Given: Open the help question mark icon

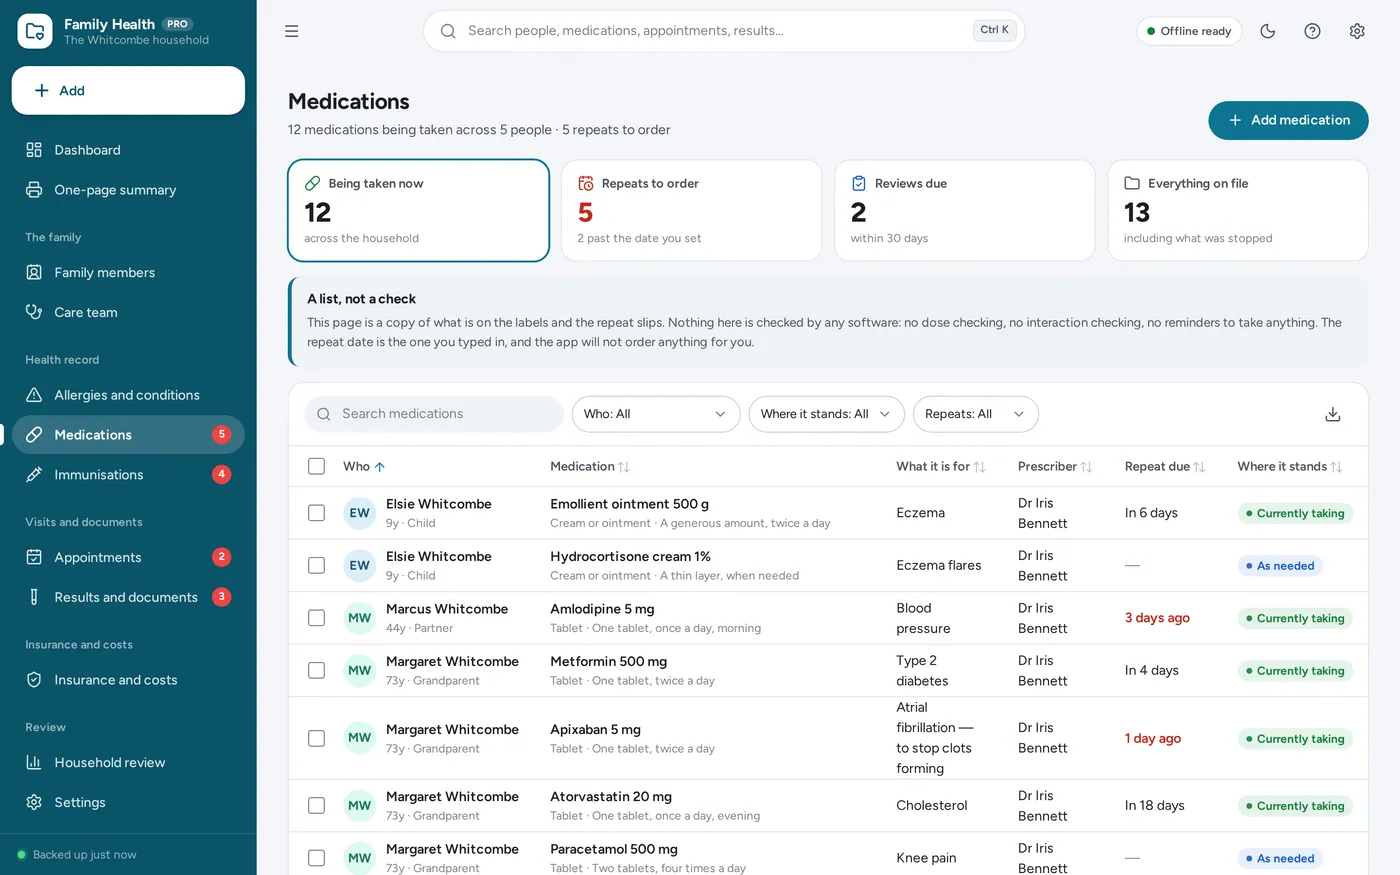Looking at the screenshot, I should coord(1312,31).
